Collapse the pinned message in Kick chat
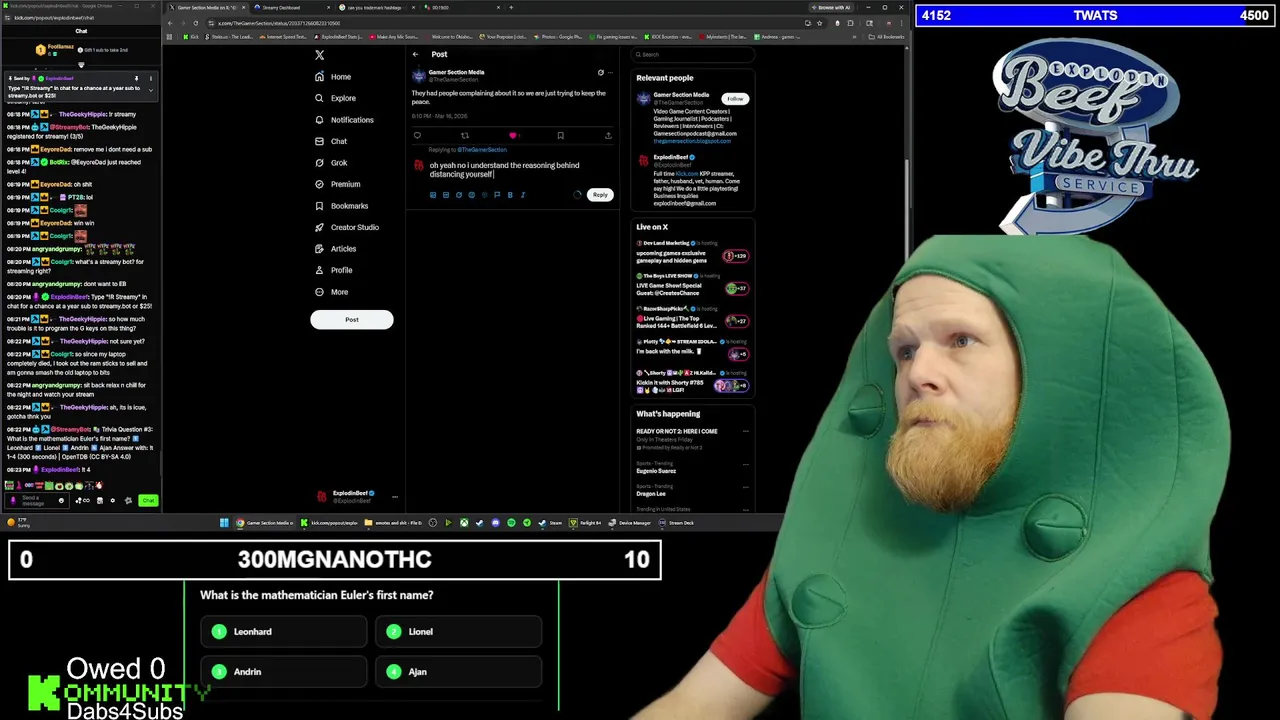This screenshot has height=720, width=1280. click(x=151, y=90)
